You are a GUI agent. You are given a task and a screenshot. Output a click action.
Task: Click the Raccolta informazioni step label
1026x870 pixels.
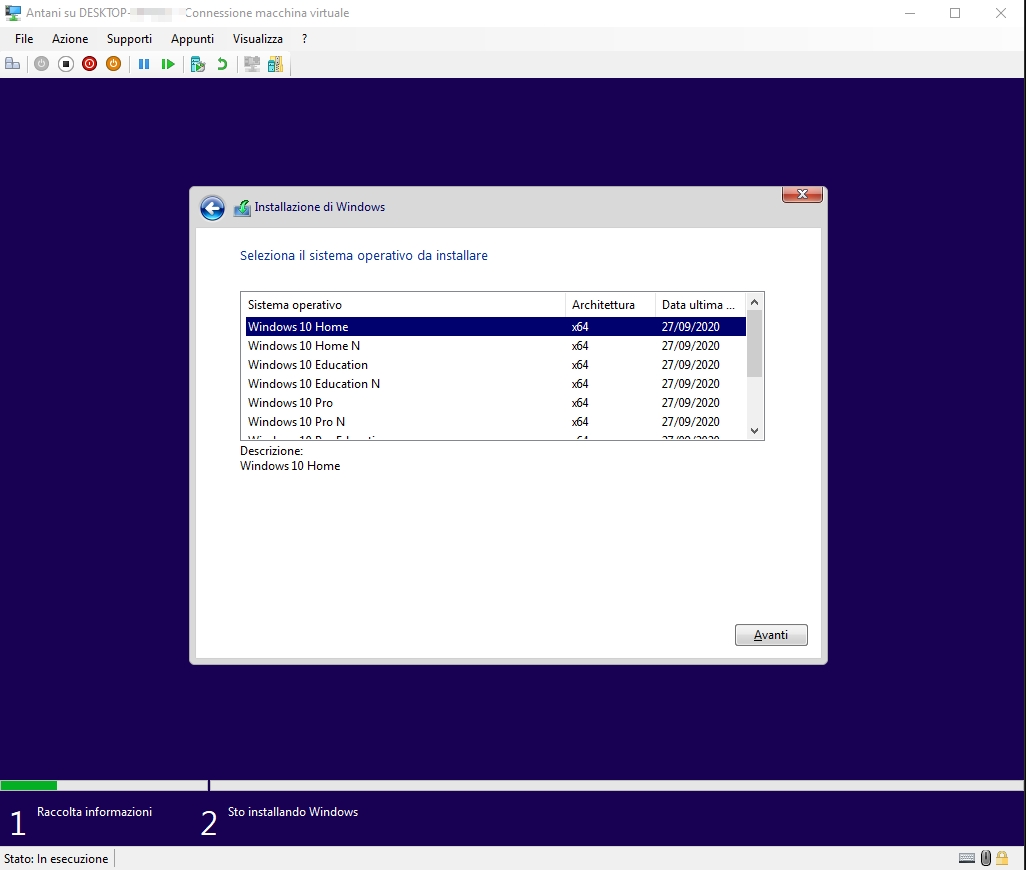94,812
